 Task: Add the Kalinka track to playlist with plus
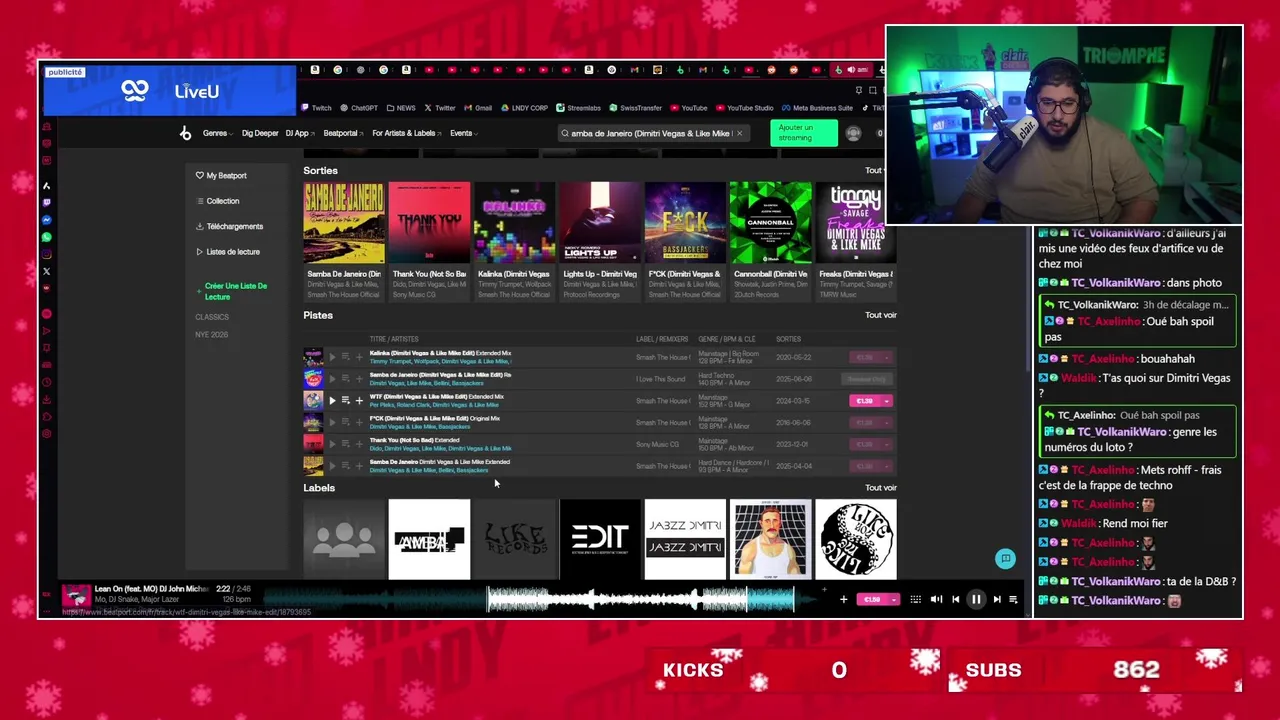coord(359,357)
